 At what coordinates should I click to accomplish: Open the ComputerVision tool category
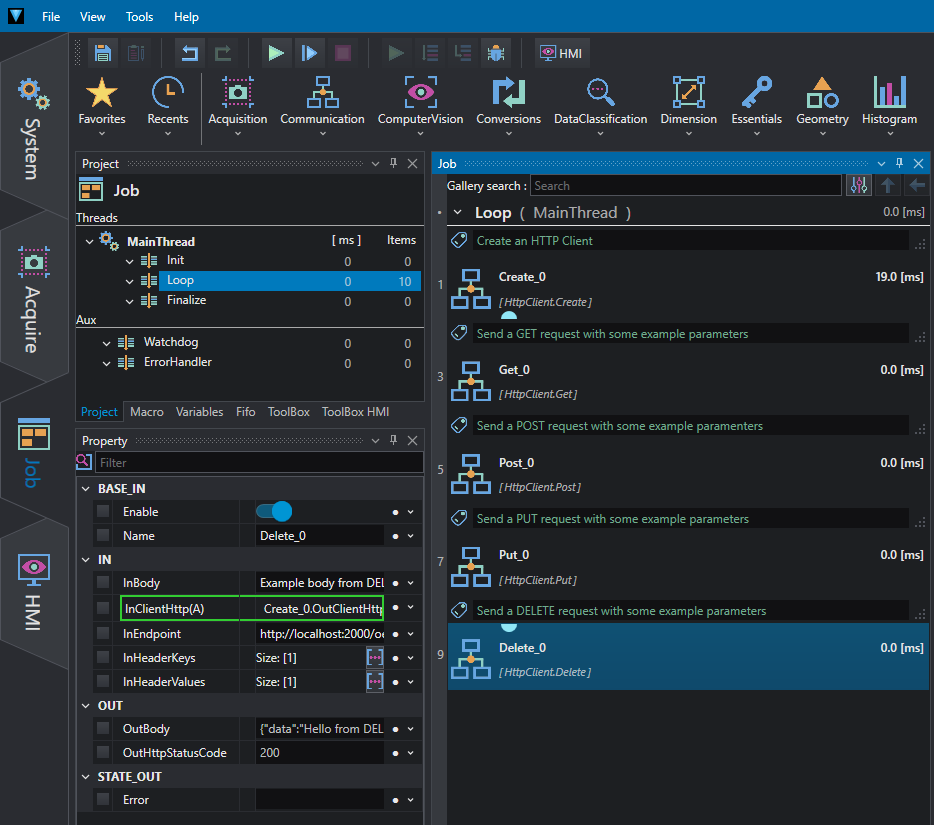tap(421, 106)
